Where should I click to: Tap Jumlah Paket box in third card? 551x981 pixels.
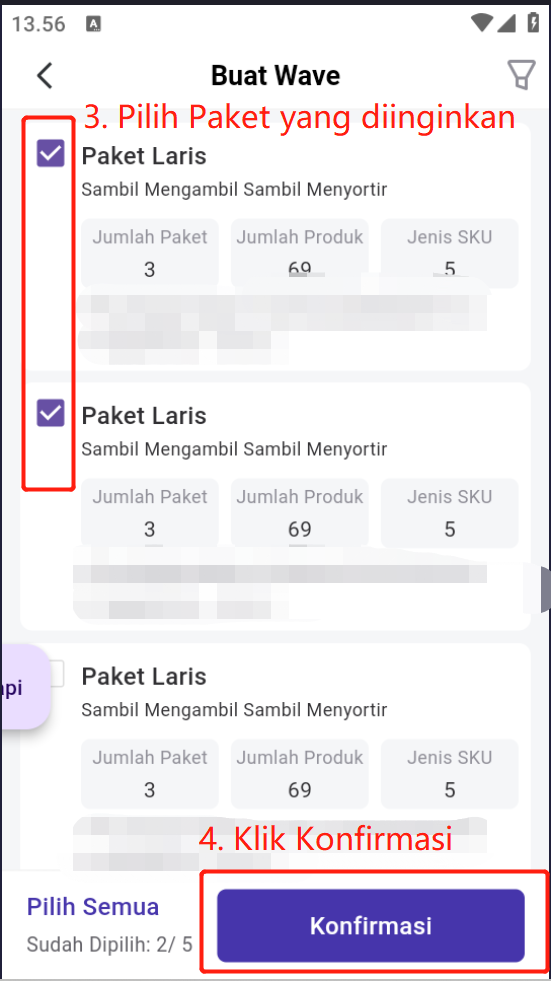pos(149,773)
